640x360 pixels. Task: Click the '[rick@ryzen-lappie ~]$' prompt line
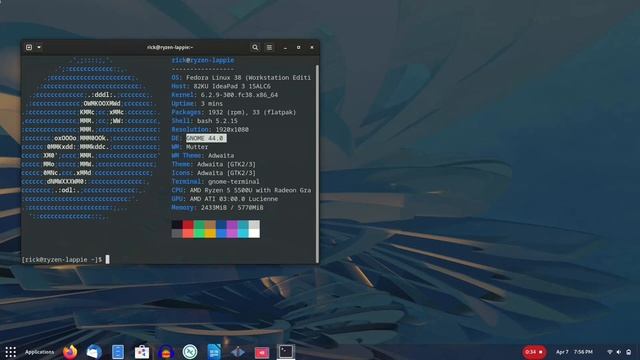click(x=65, y=260)
